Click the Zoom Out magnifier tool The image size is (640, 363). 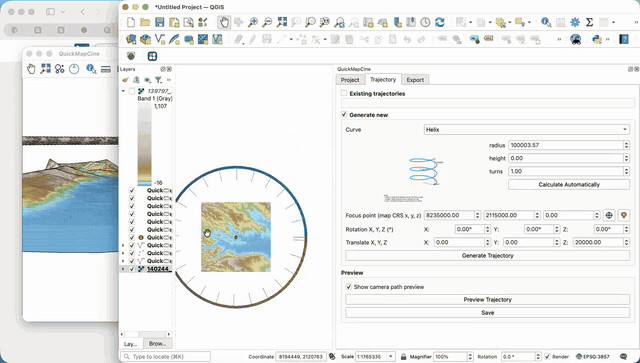[267, 22]
